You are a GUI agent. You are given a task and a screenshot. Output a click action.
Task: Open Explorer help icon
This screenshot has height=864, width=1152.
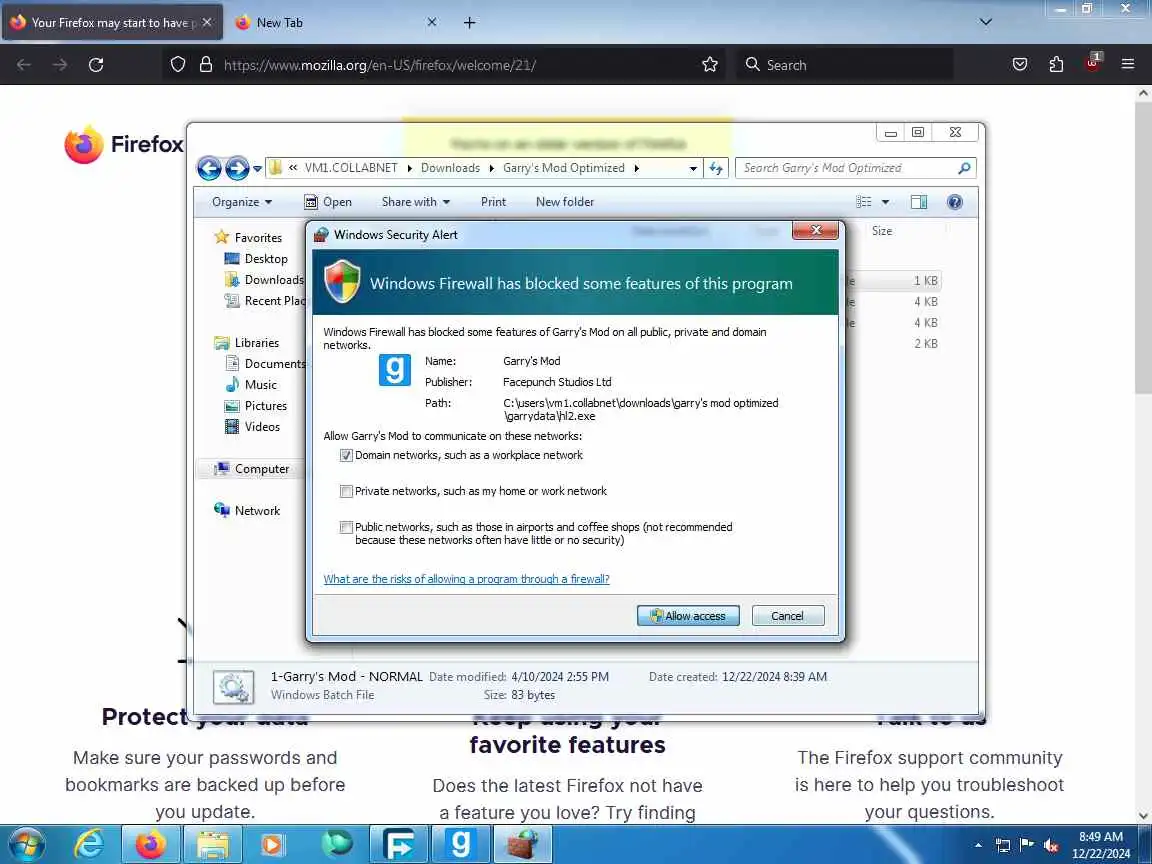click(954, 202)
